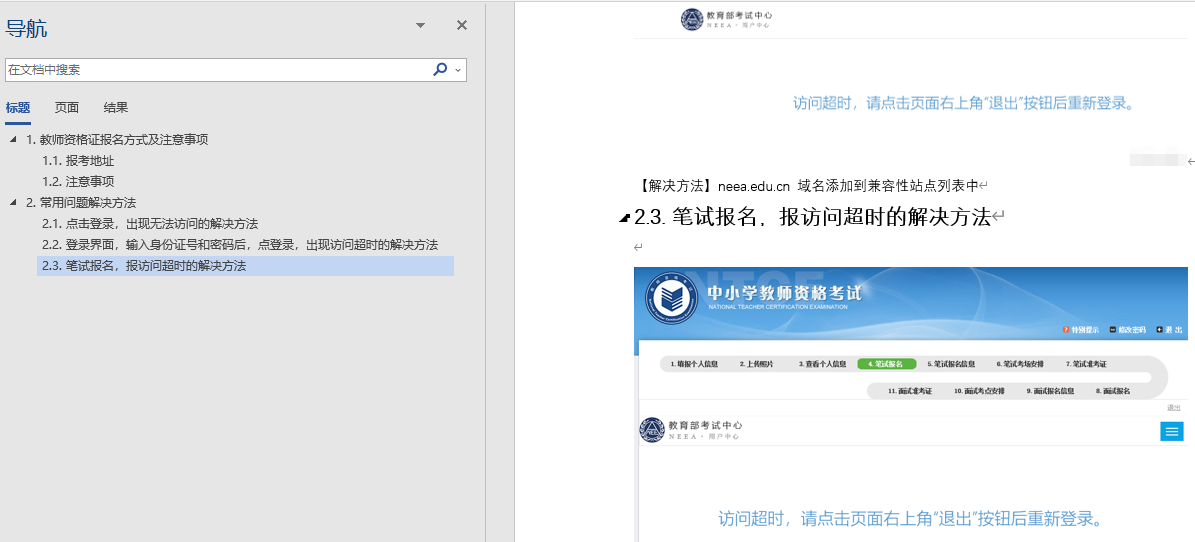Click 退 出 with icon in blue header
The width and height of the screenshot is (1195, 542).
click(1169, 330)
